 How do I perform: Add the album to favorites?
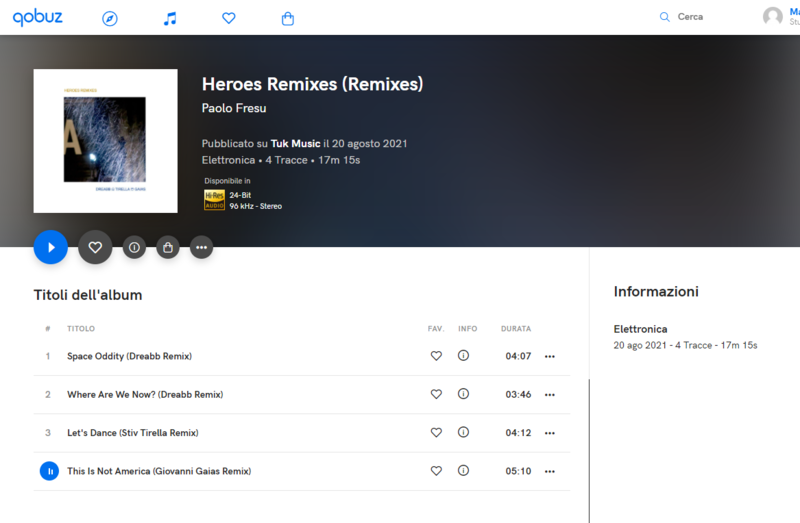(95, 247)
